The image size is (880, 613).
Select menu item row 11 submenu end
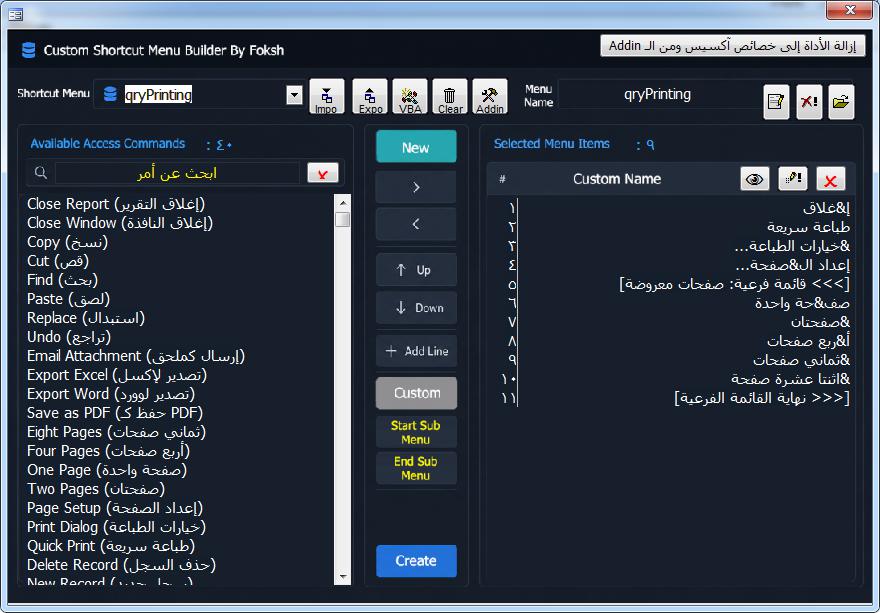pyautogui.click(x=672, y=398)
